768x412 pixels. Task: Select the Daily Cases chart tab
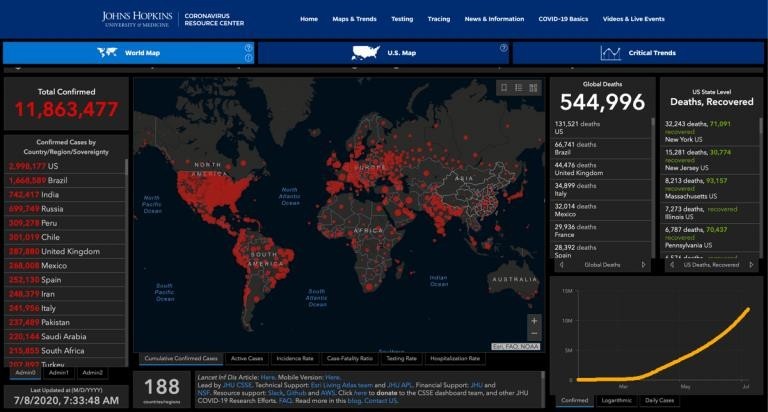(x=659, y=401)
